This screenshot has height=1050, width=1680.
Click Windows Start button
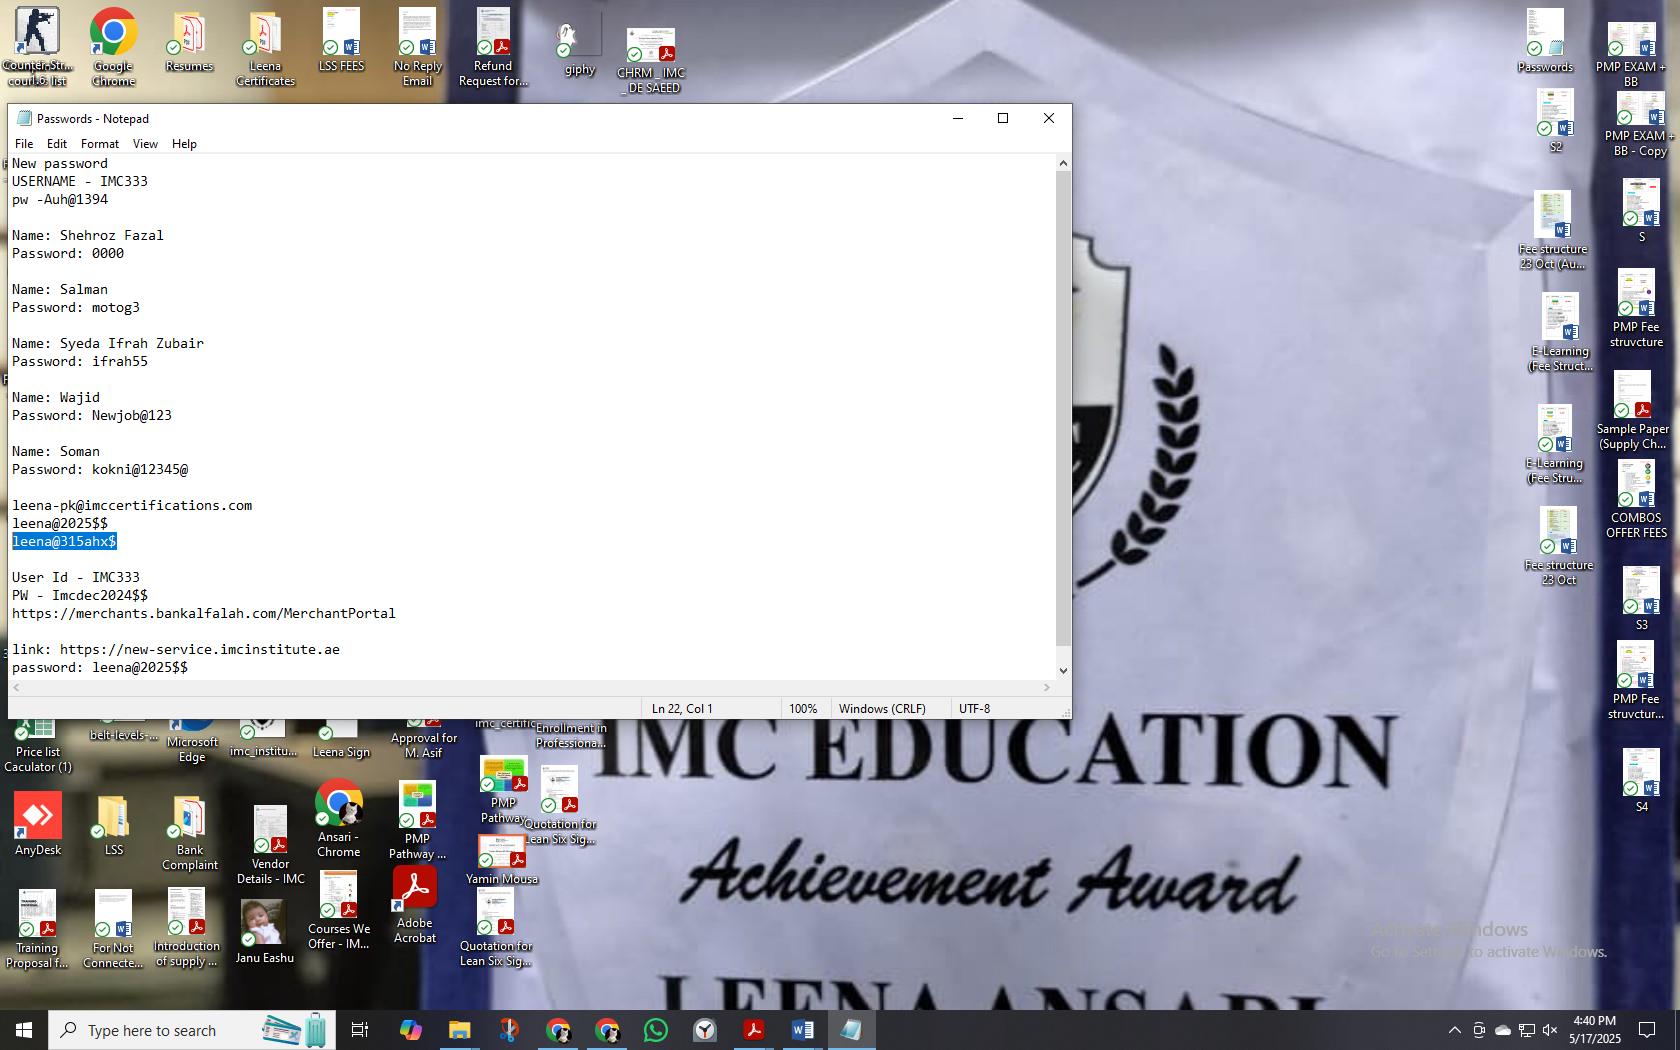pyautogui.click(x=24, y=1030)
